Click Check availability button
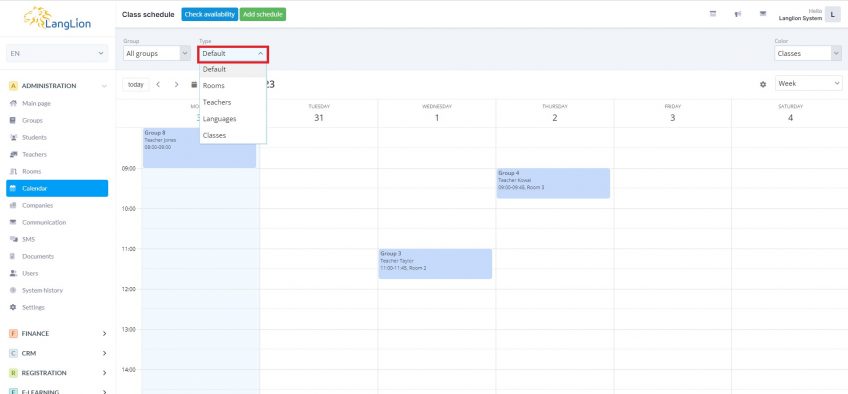This screenshot has width=848, height=394. [x=210, y=15]
